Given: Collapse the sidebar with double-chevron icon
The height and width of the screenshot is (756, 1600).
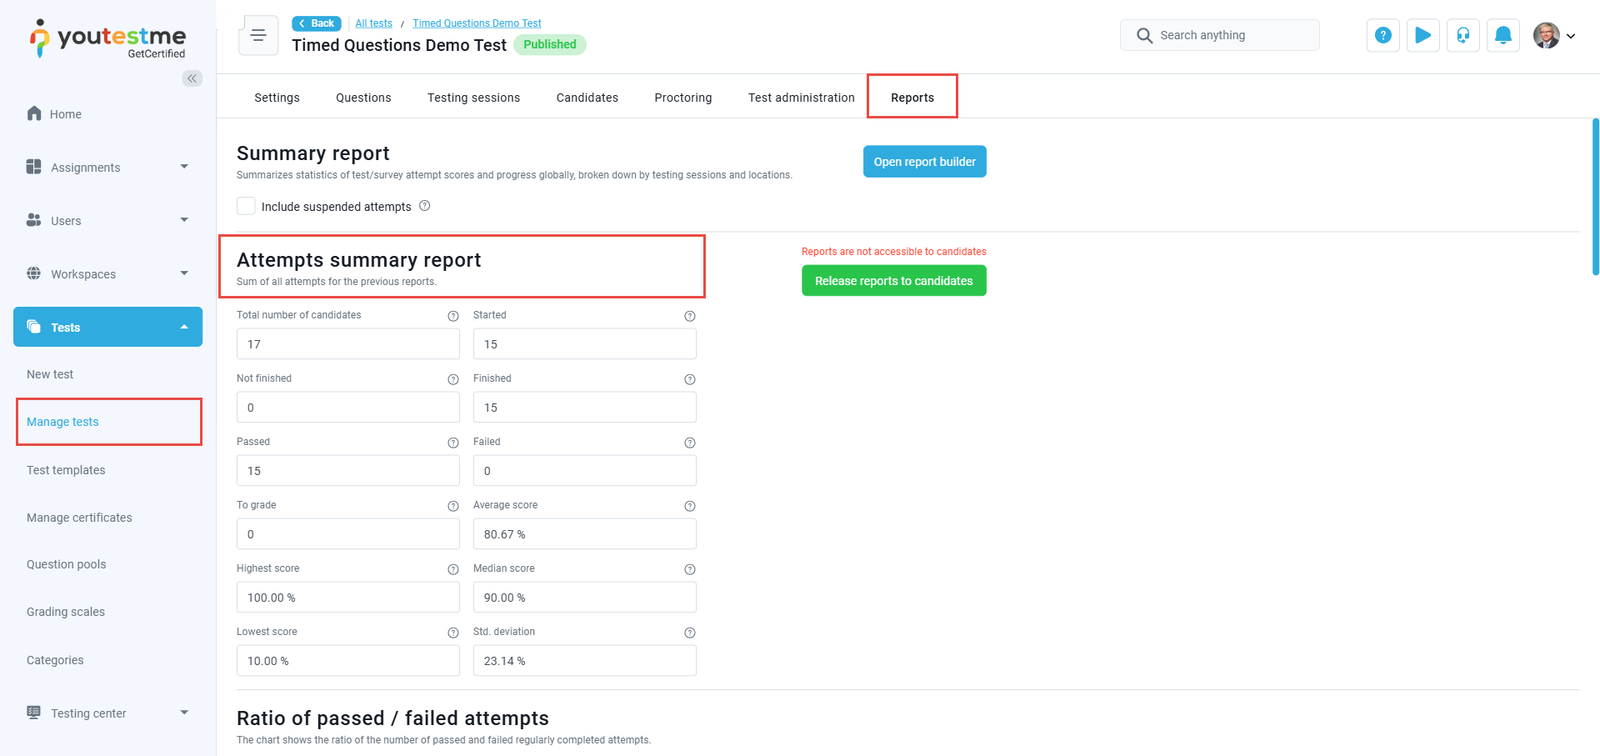Looking at the screenshot, I should point(192,78).
